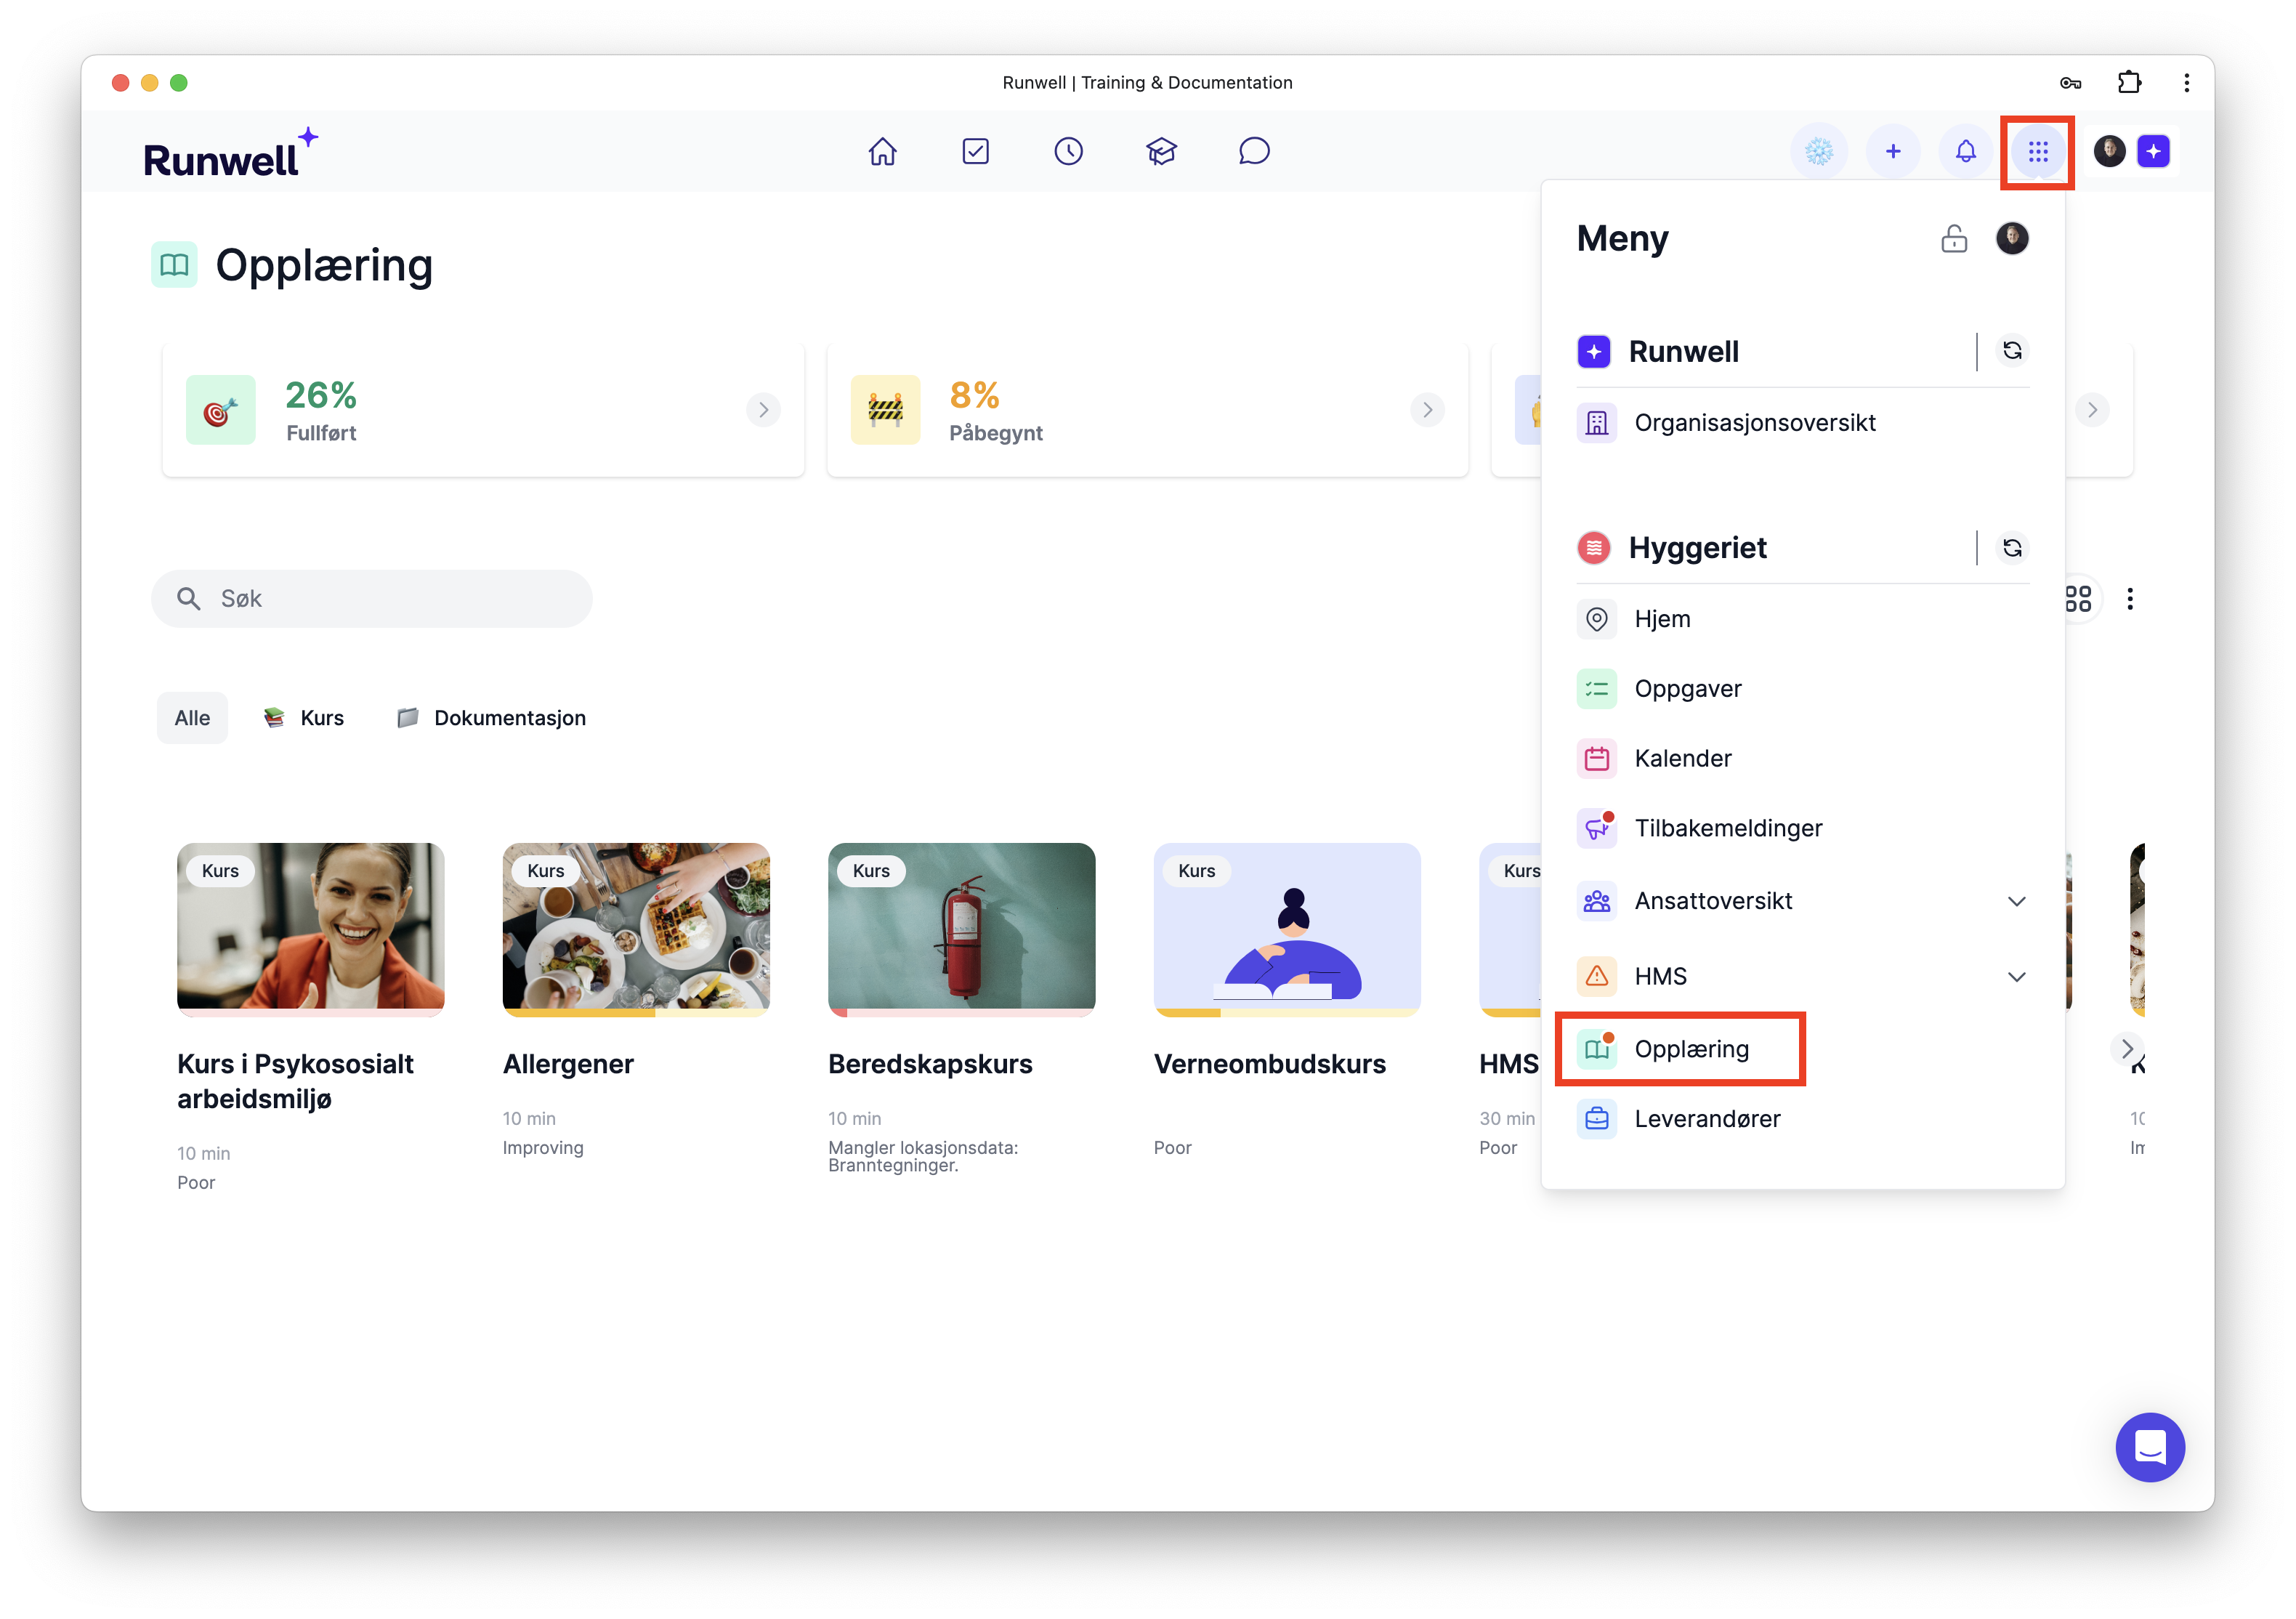Open Oppgaver in the Meny panel
Screen dimensions: 2296x1619
click(1802, 689)
